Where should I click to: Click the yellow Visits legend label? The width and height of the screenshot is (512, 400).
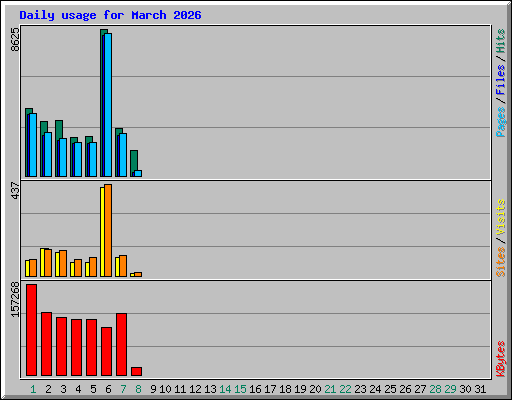click(500, 217)
